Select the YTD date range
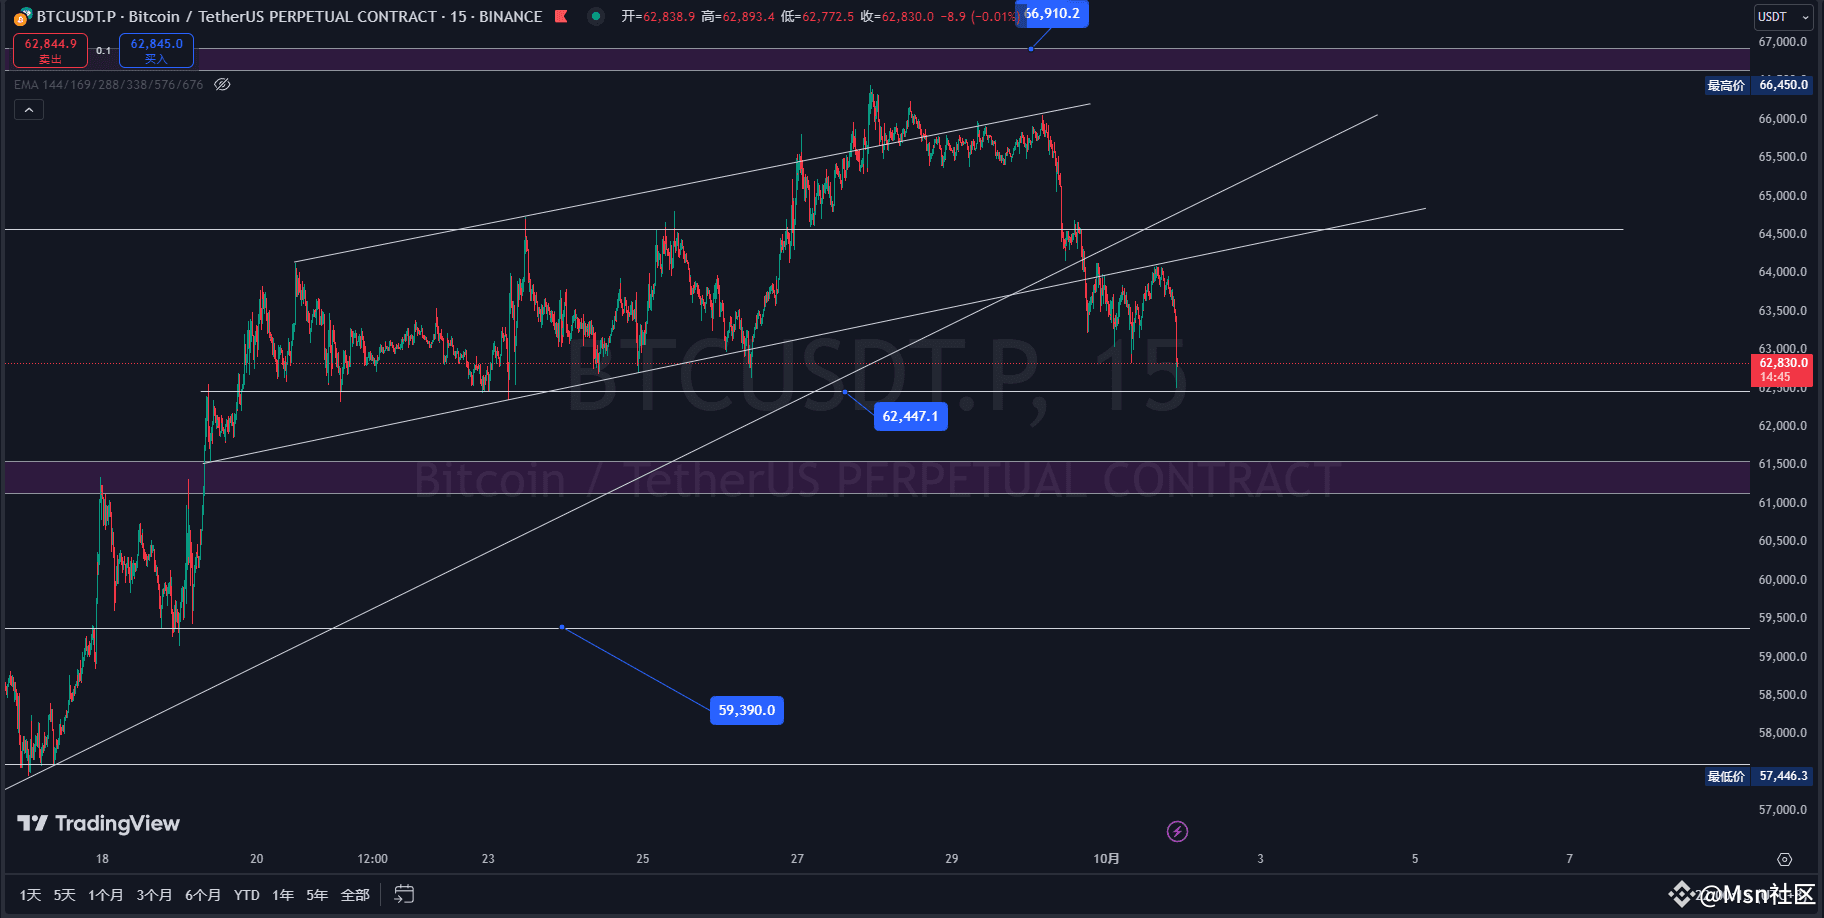Image resolution: width=1824 pixels, height=918 pixels. coord(246,894)
